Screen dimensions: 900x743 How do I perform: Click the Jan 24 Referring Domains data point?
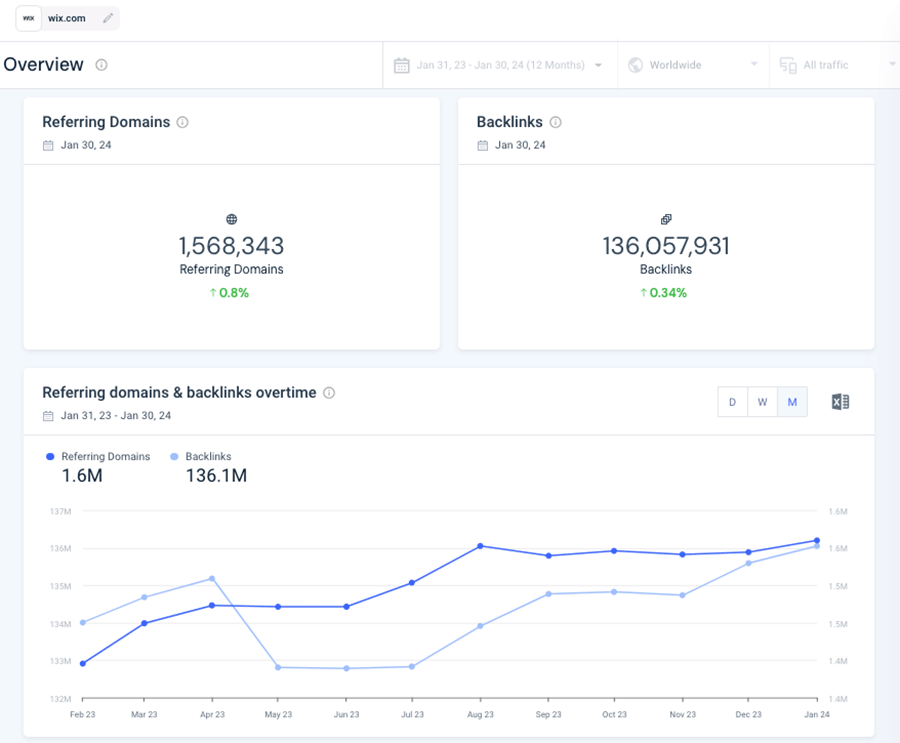point(817,540)
